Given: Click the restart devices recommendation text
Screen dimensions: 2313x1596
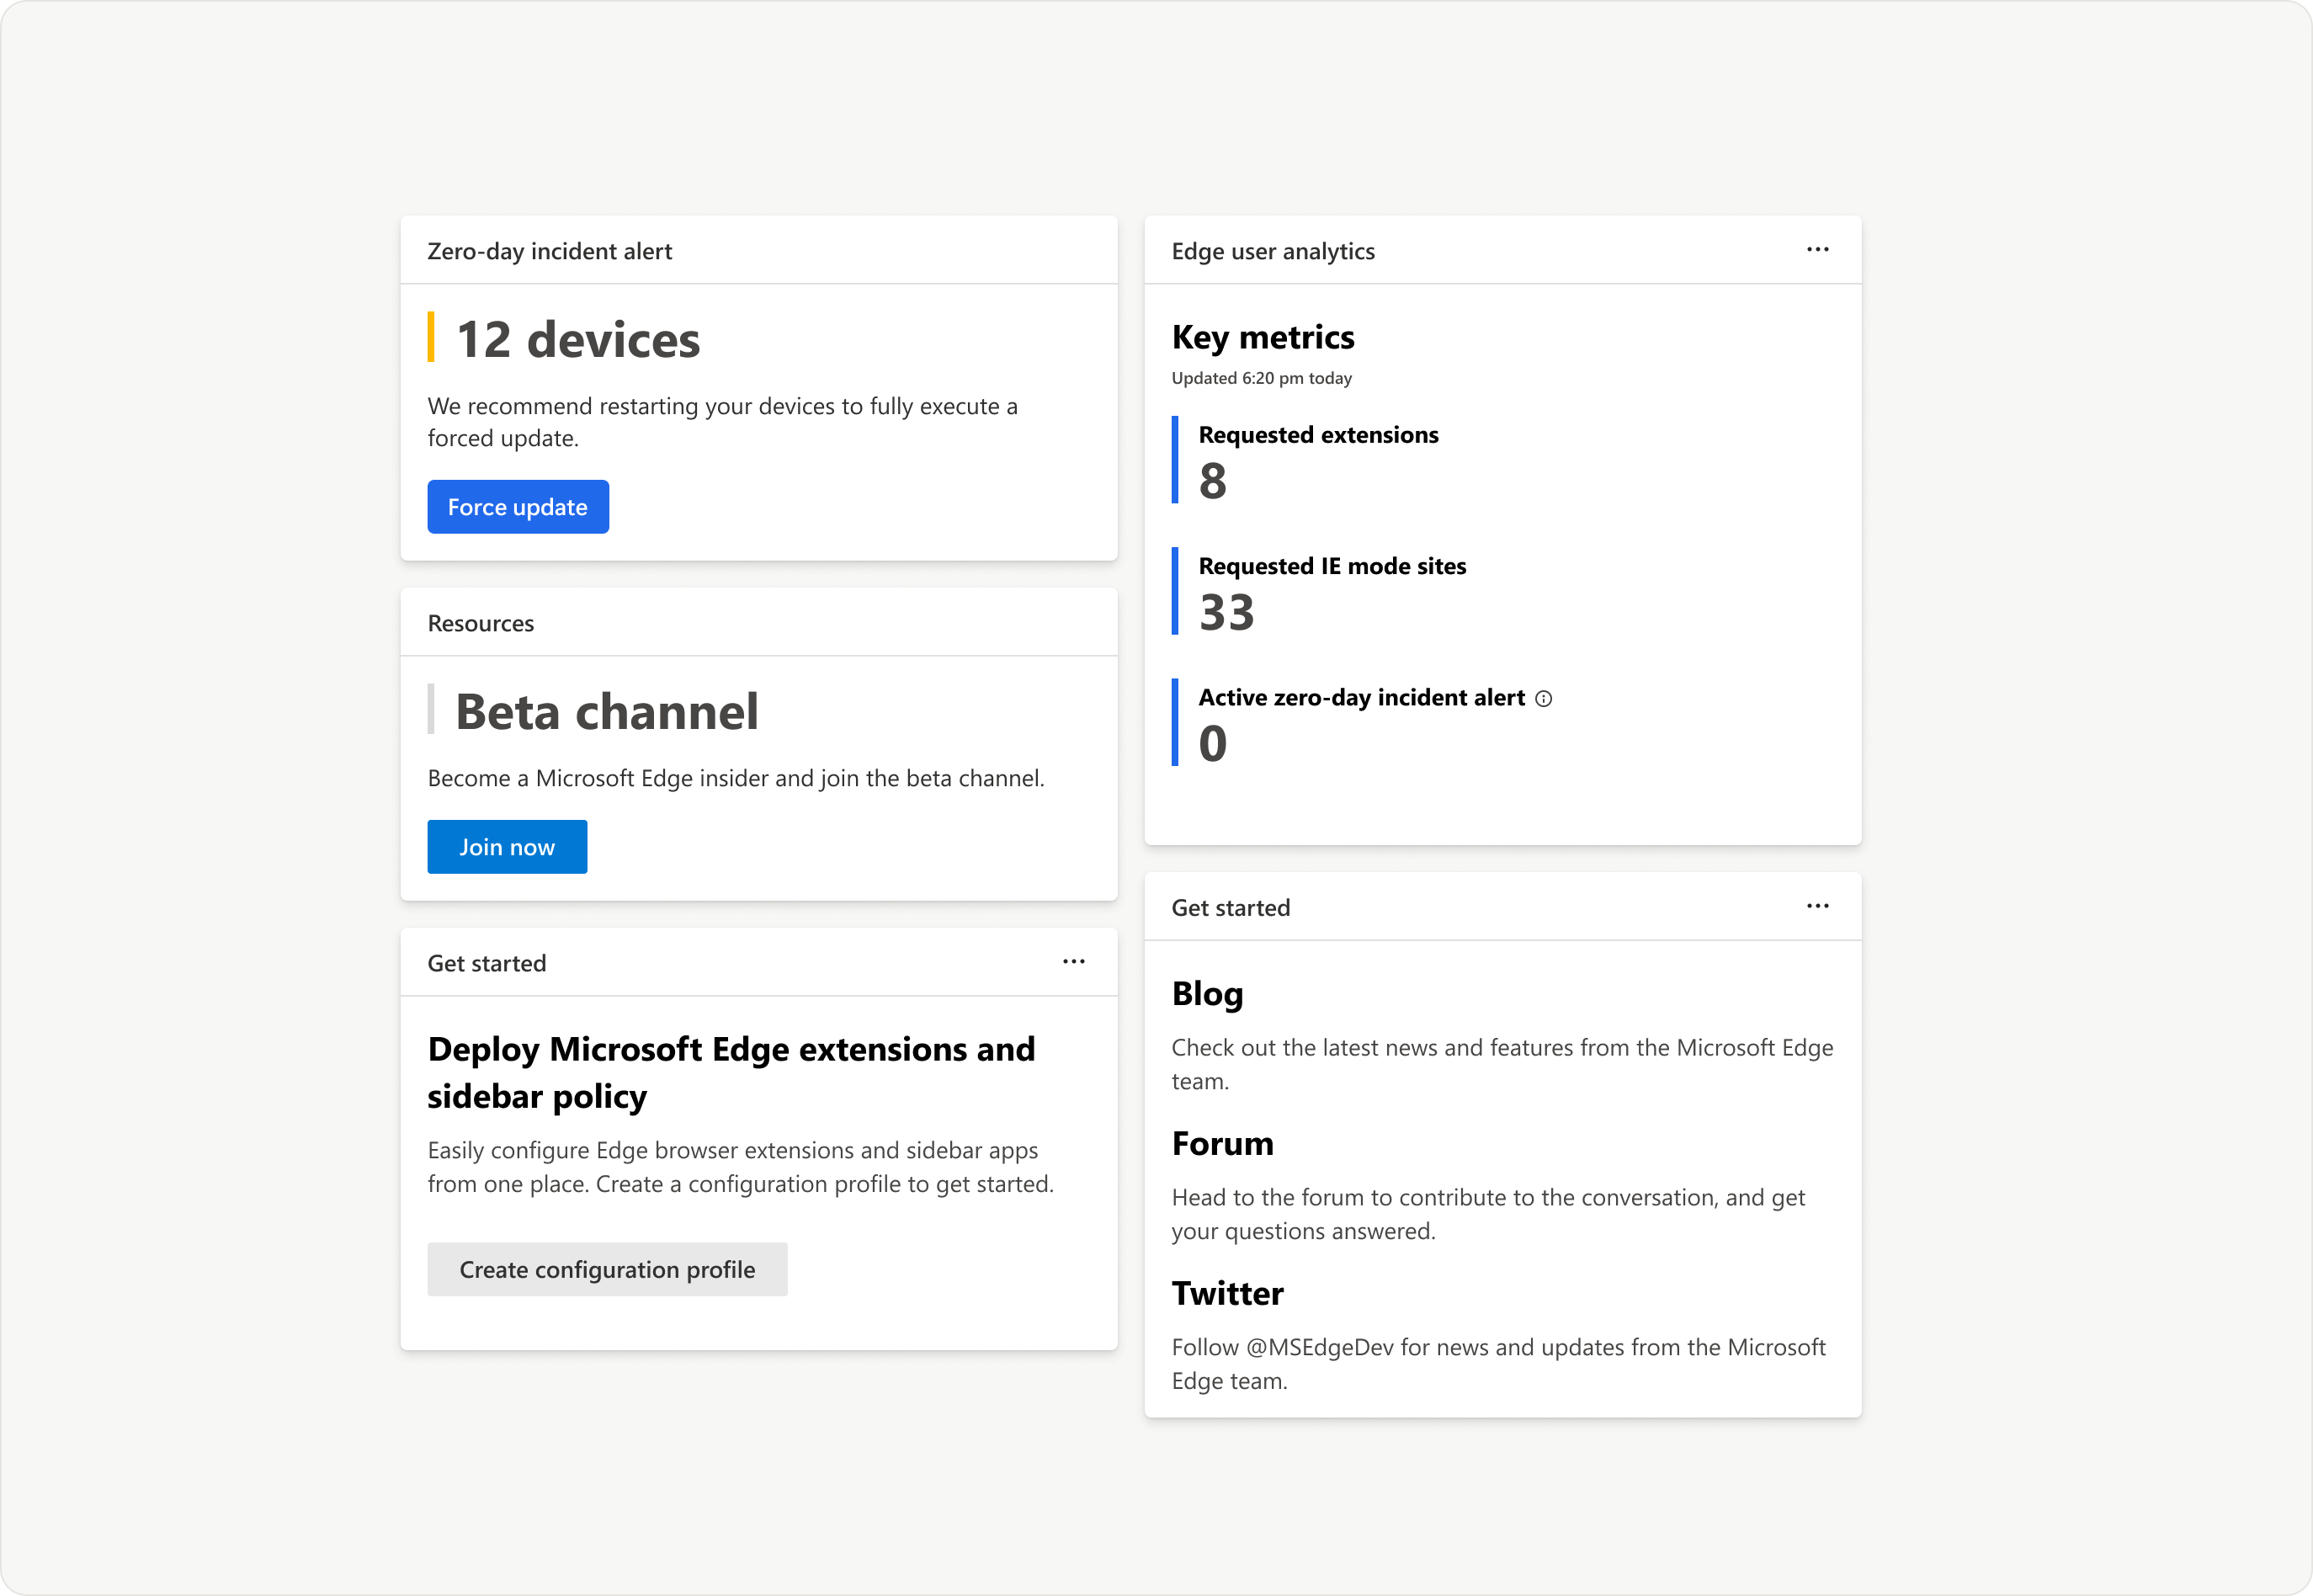Looking at the screenshot, I should click(723, 422).
